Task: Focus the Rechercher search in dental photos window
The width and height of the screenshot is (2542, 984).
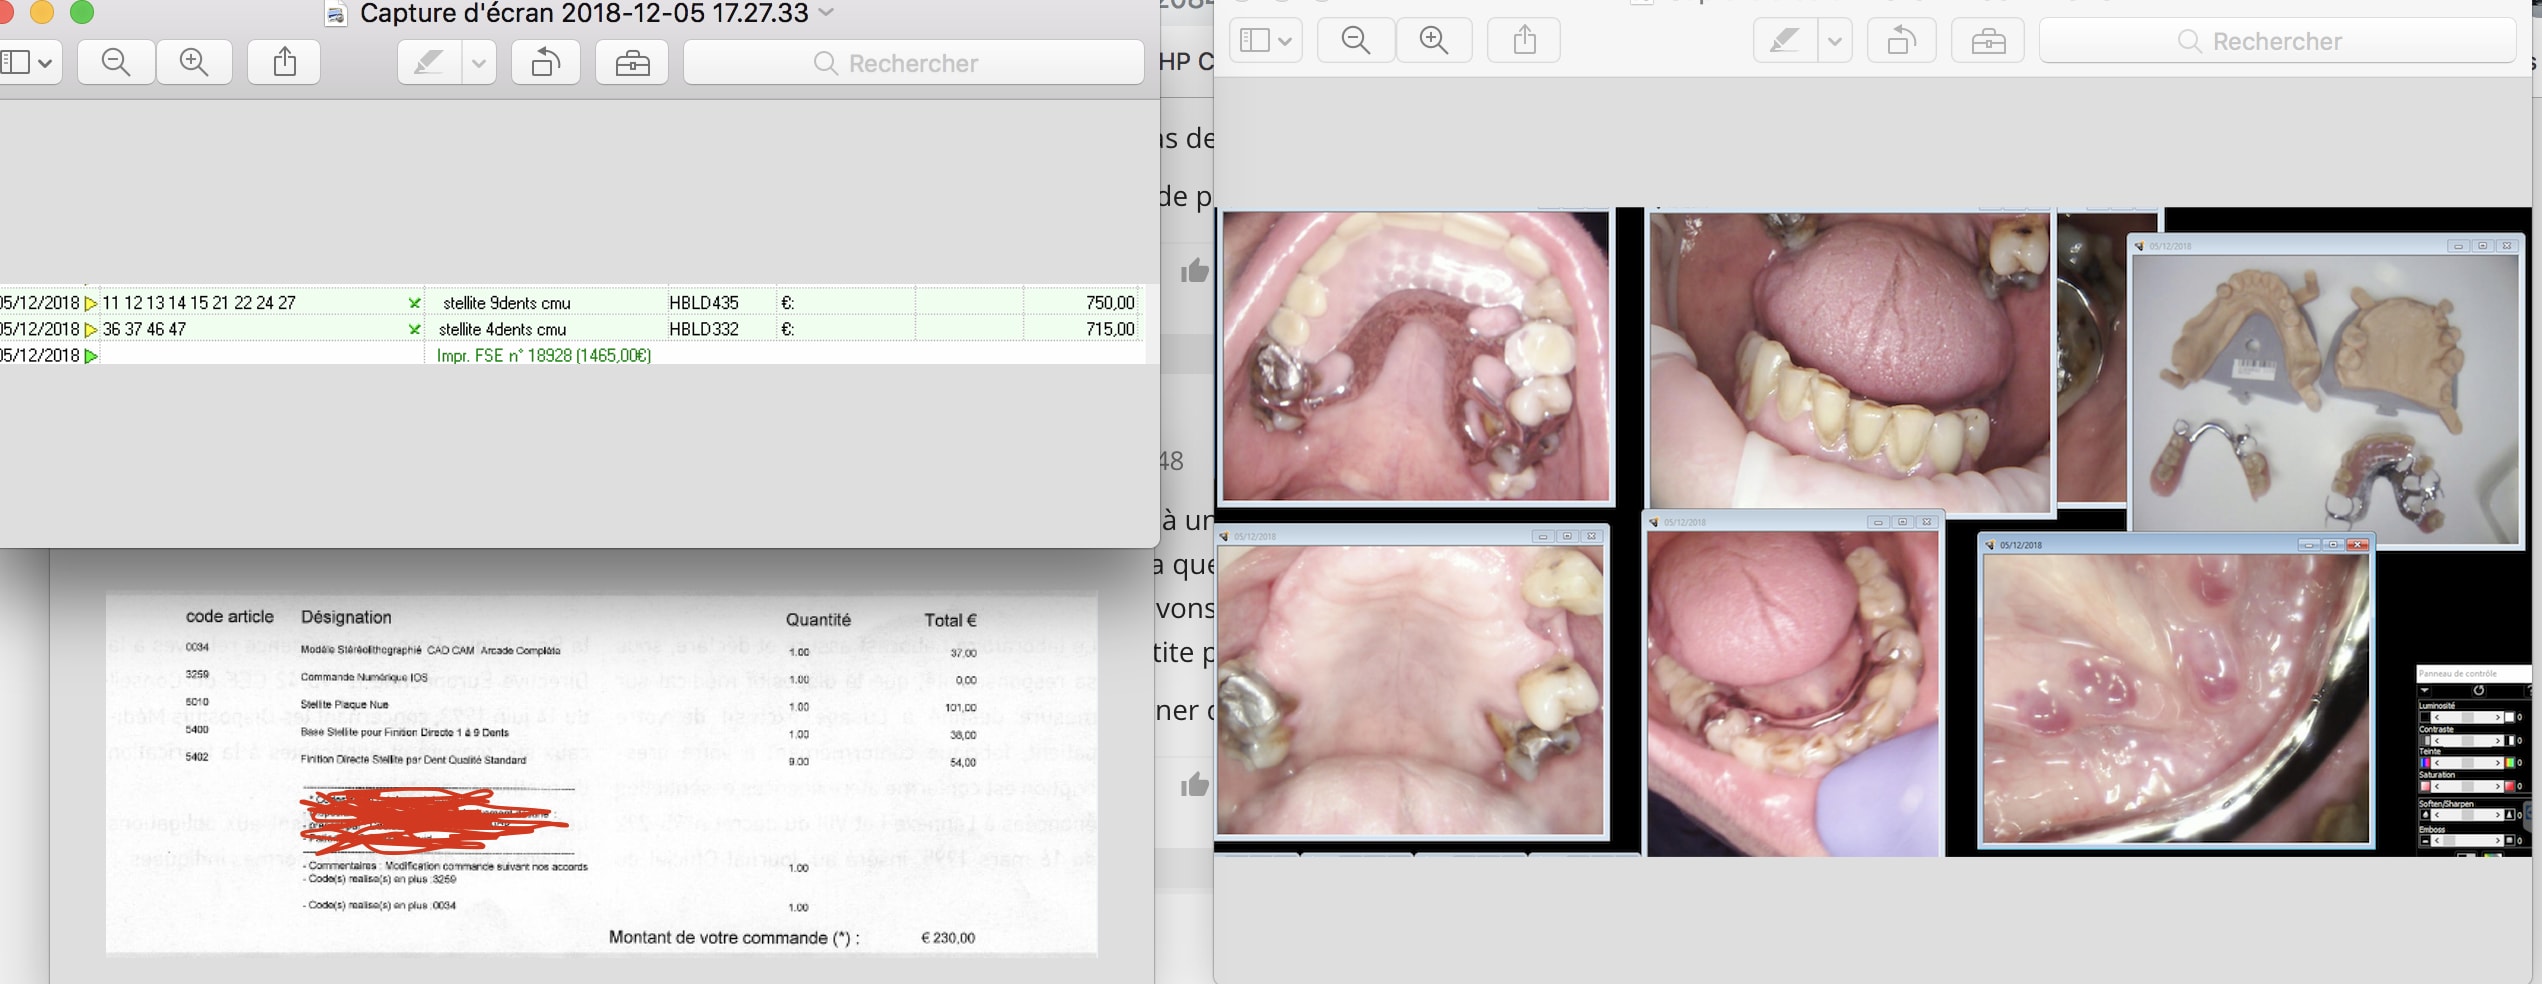Action: (2277, 41)
